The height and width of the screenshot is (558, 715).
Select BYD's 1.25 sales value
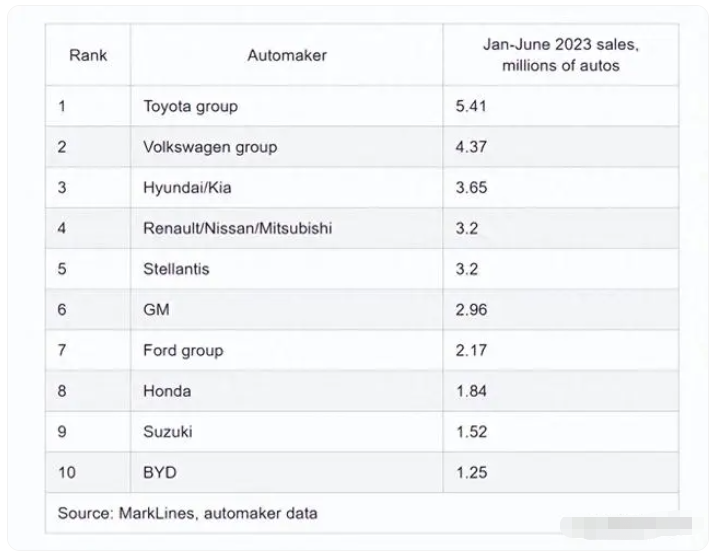click(471, 472)
